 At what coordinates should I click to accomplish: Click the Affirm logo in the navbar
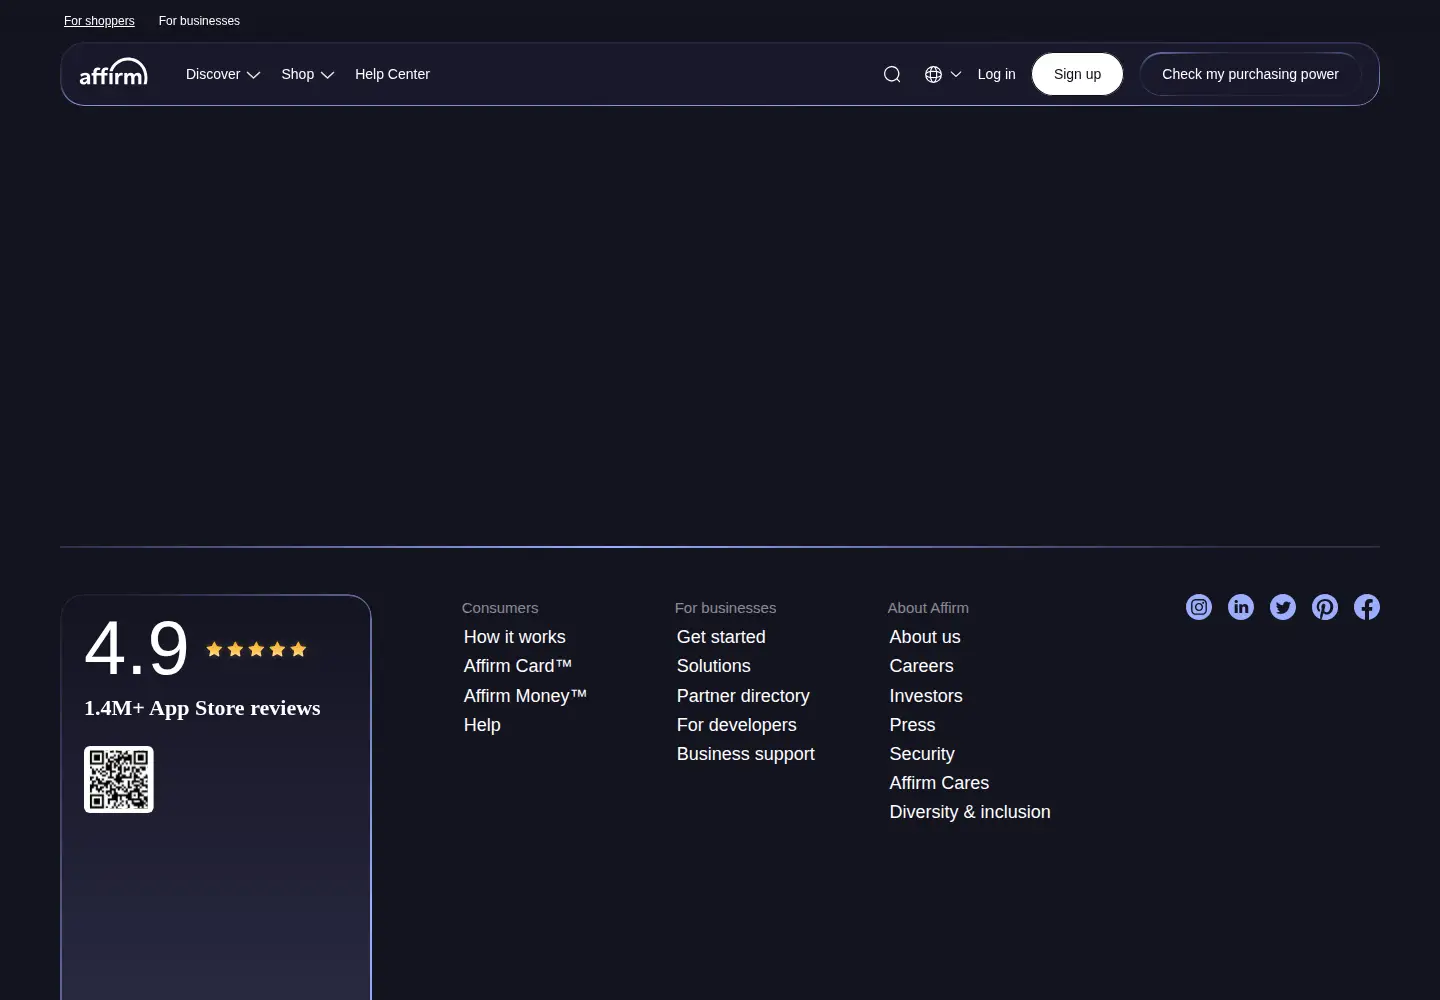click(113, 73)
